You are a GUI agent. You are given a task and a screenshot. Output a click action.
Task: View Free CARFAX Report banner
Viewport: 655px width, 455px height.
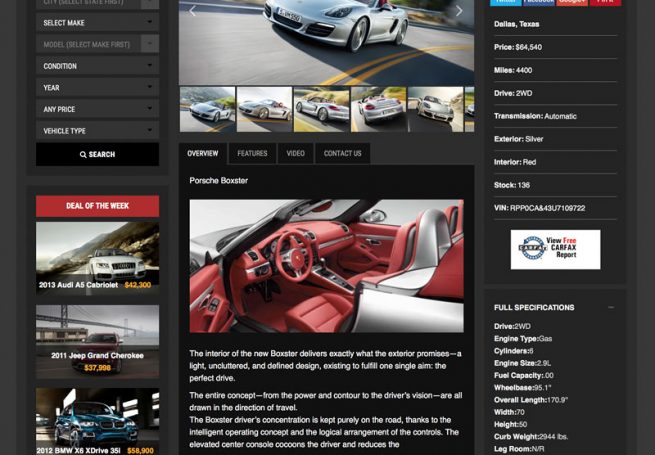(x=555, y=249)
